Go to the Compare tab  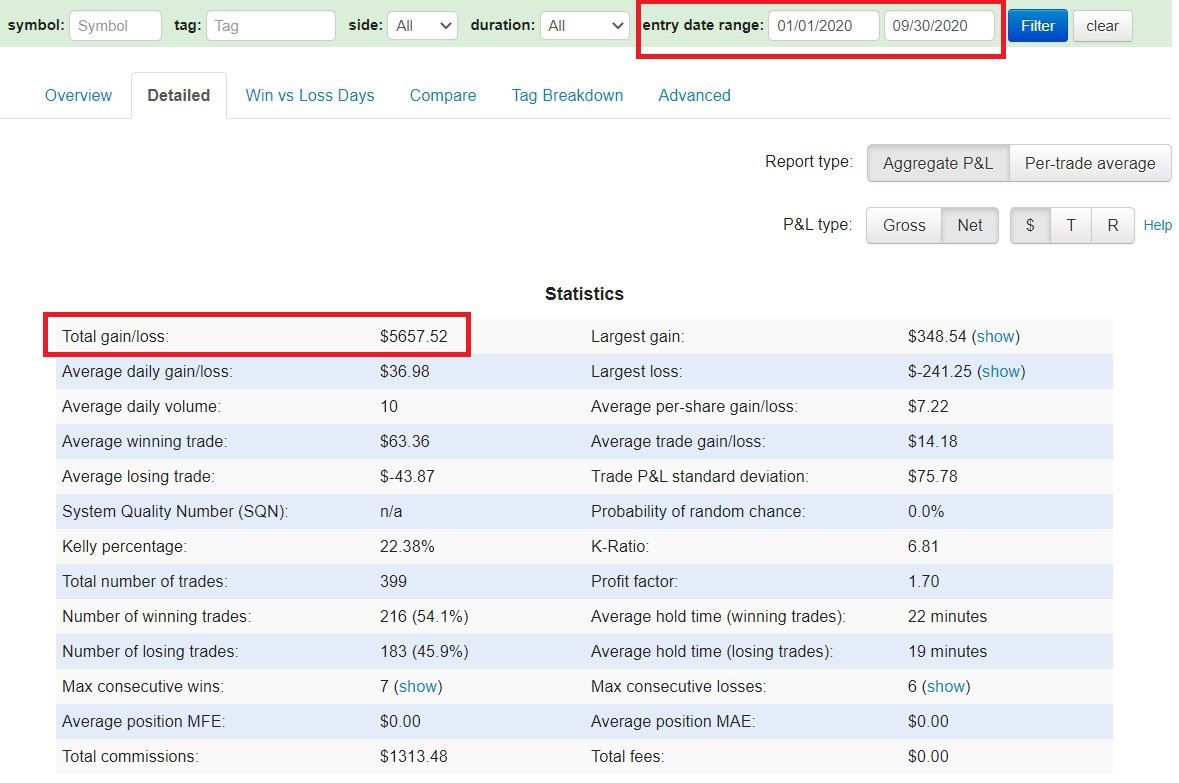click(443, 96)
